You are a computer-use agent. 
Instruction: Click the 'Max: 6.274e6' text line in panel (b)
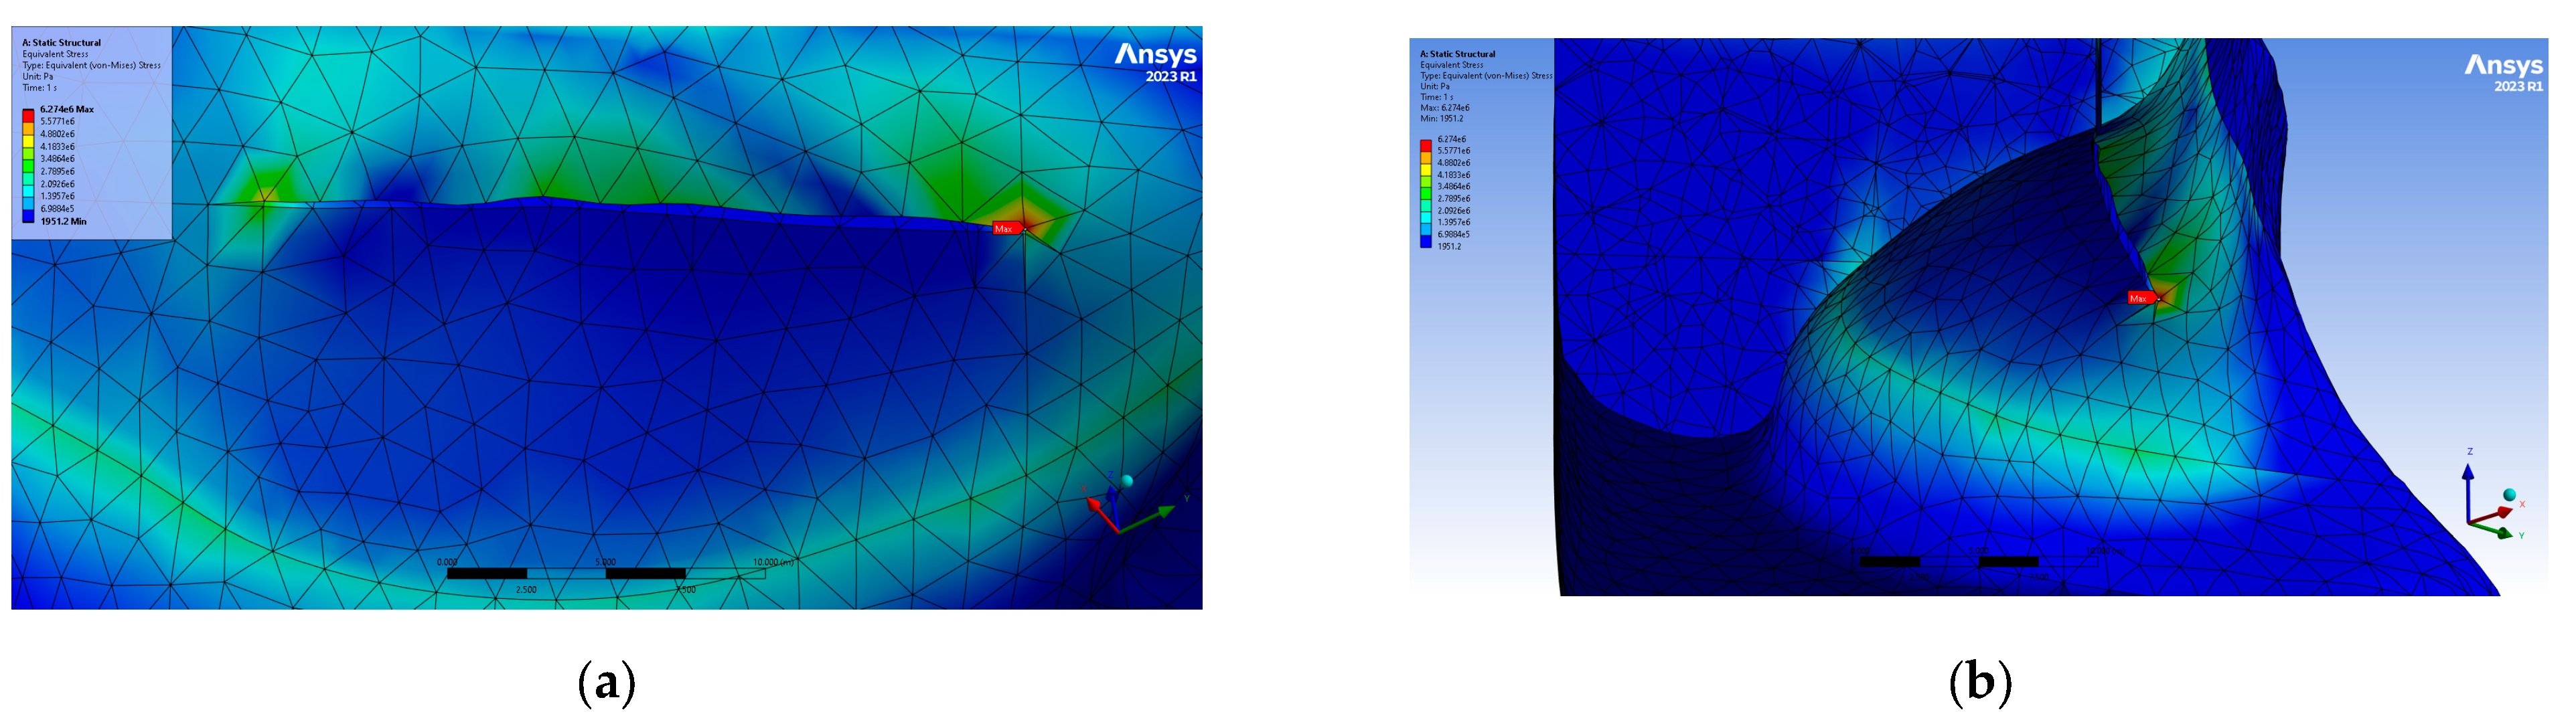[x=1444, y=108]
